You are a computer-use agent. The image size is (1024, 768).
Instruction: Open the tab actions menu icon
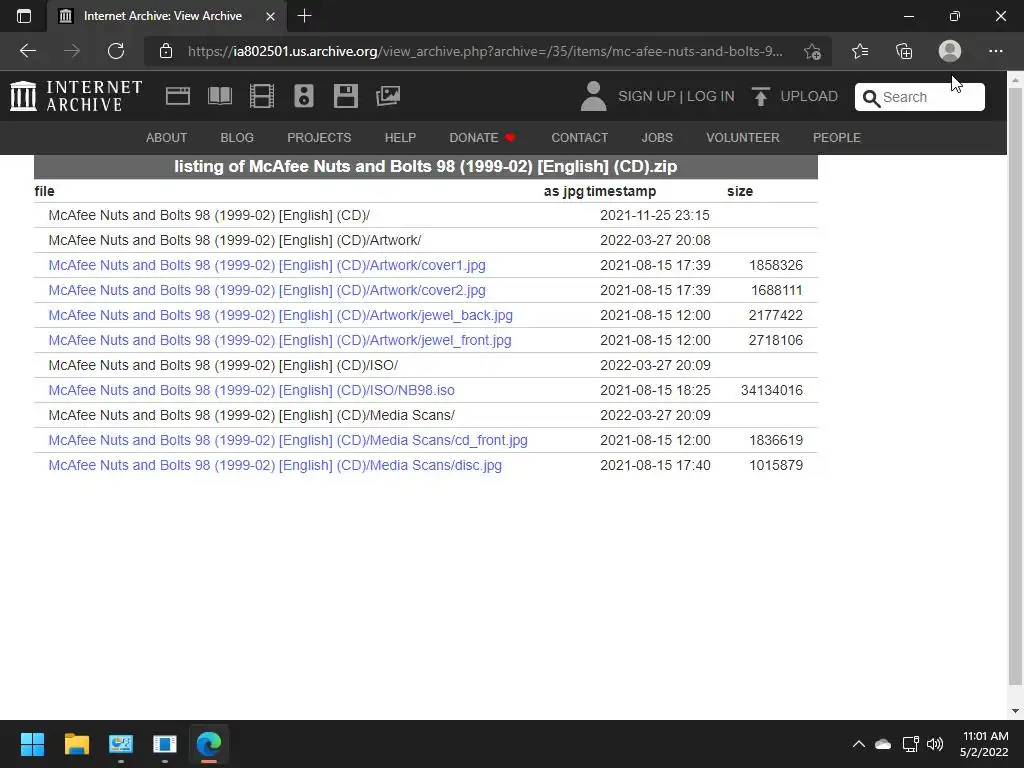click(x=24, y=16)
